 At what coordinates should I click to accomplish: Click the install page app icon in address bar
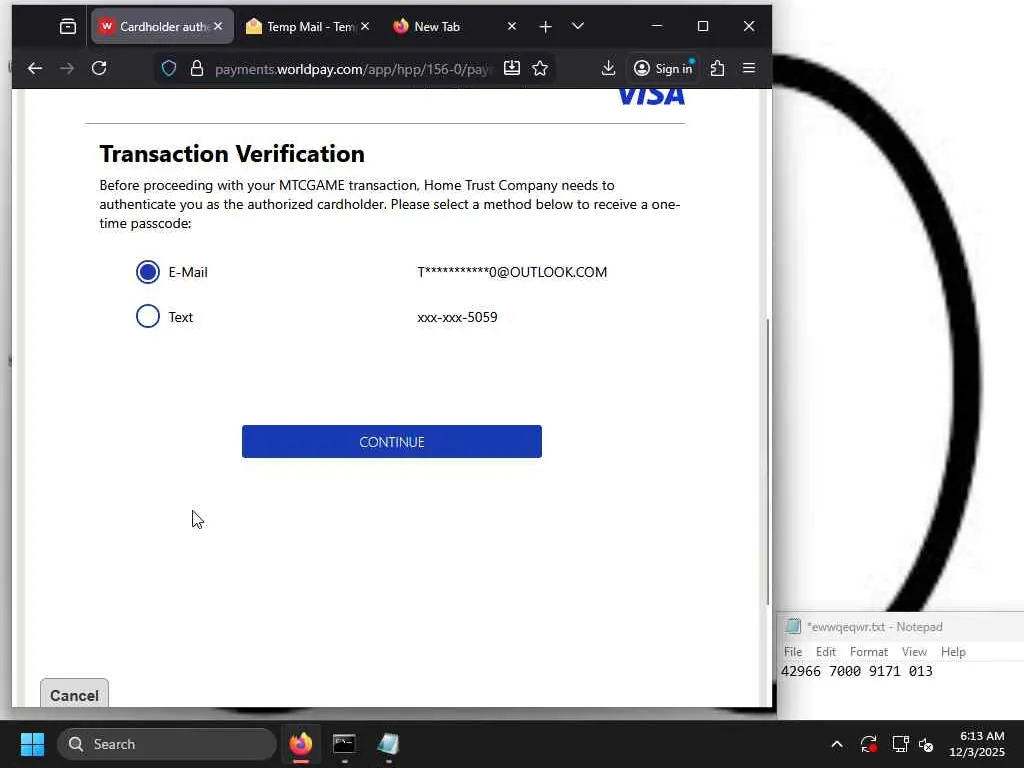[x=512, y=69]
